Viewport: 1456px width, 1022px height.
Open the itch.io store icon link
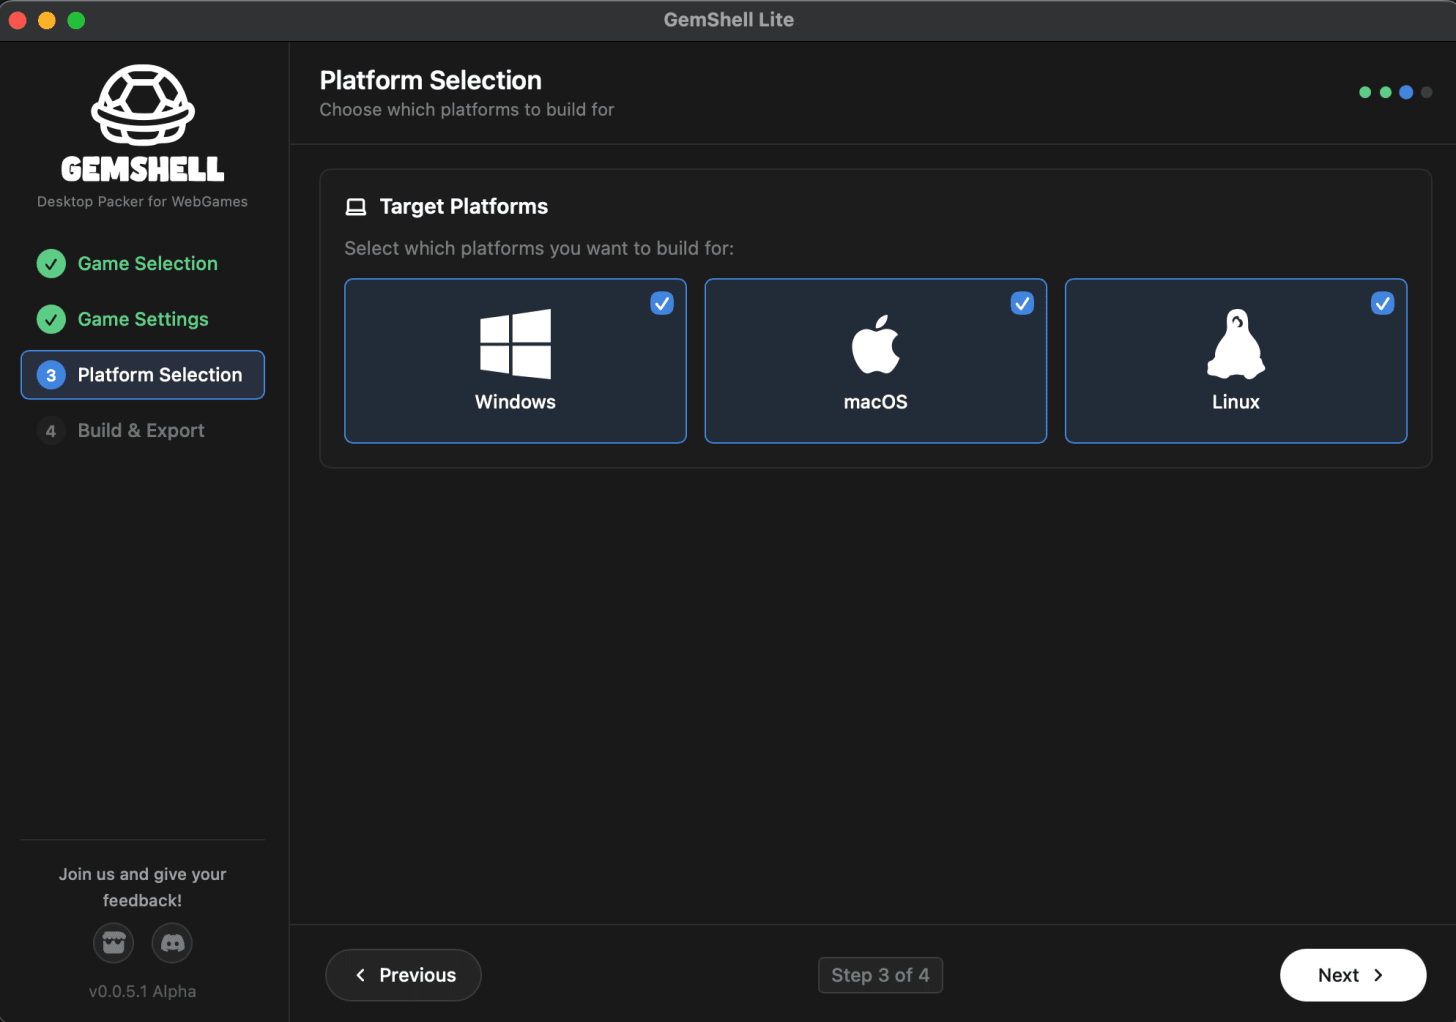pyautogui.click(x=113, y=942)
